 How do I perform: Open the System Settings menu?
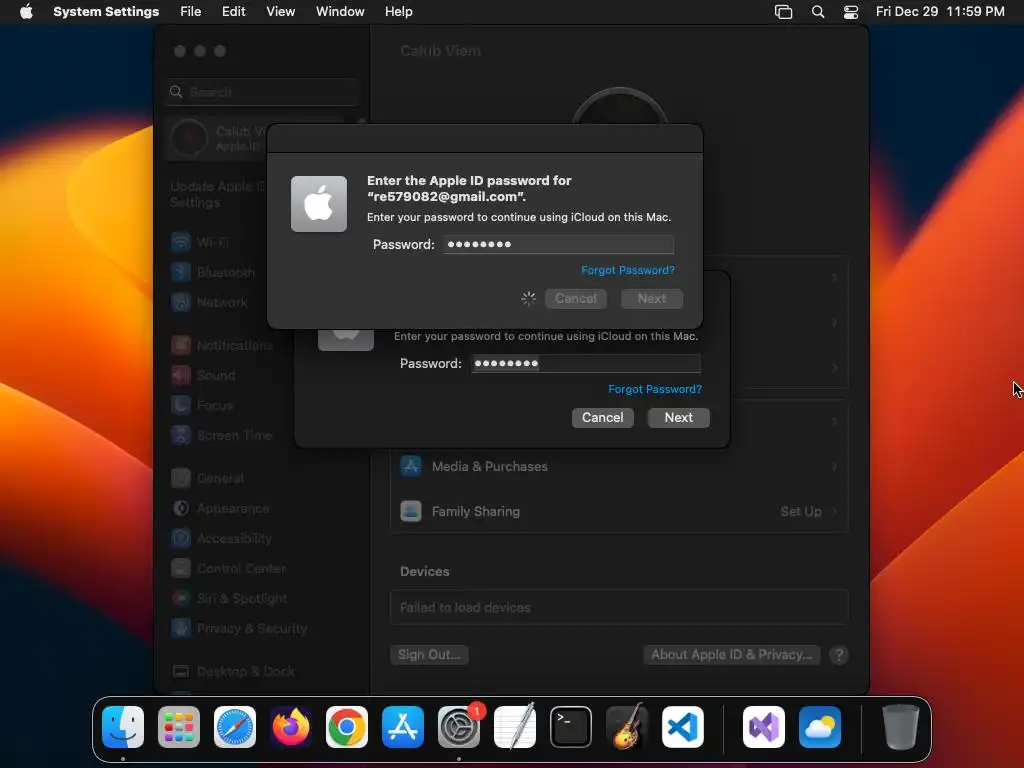(106, 12)
